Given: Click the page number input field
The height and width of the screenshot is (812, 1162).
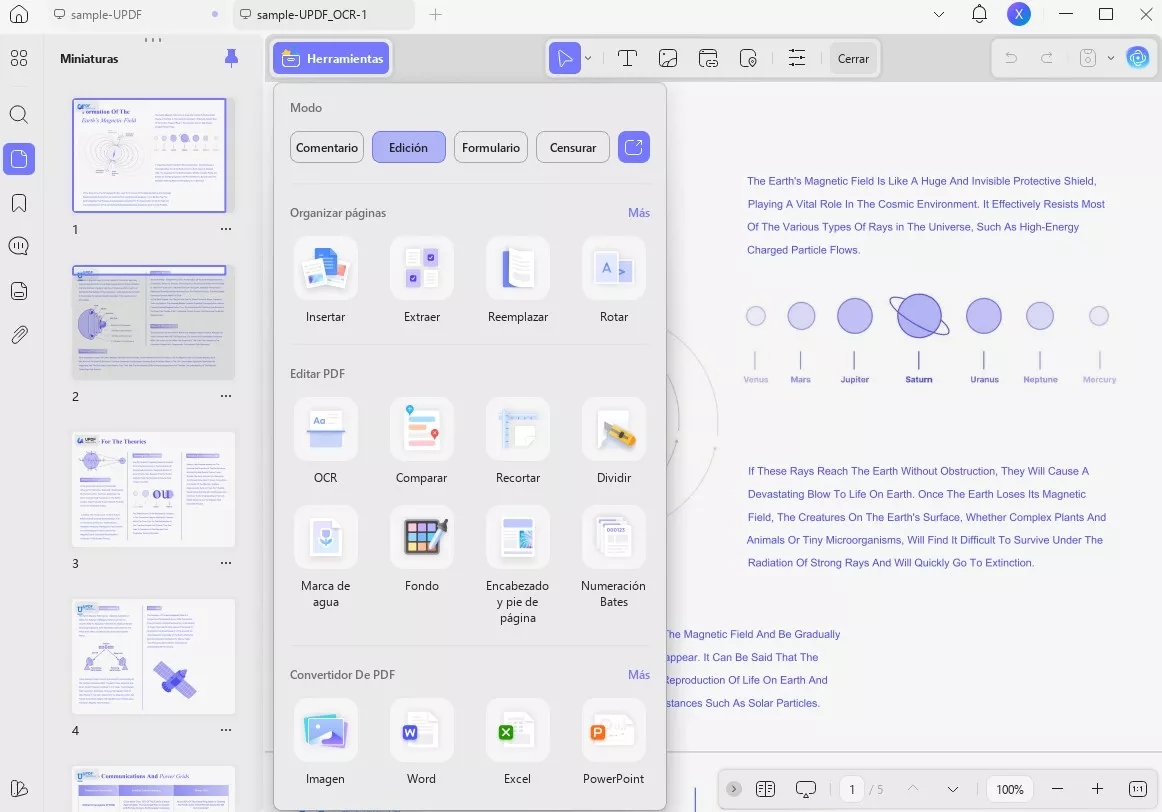Looking at the screenshot, I should tap(852, 789).
